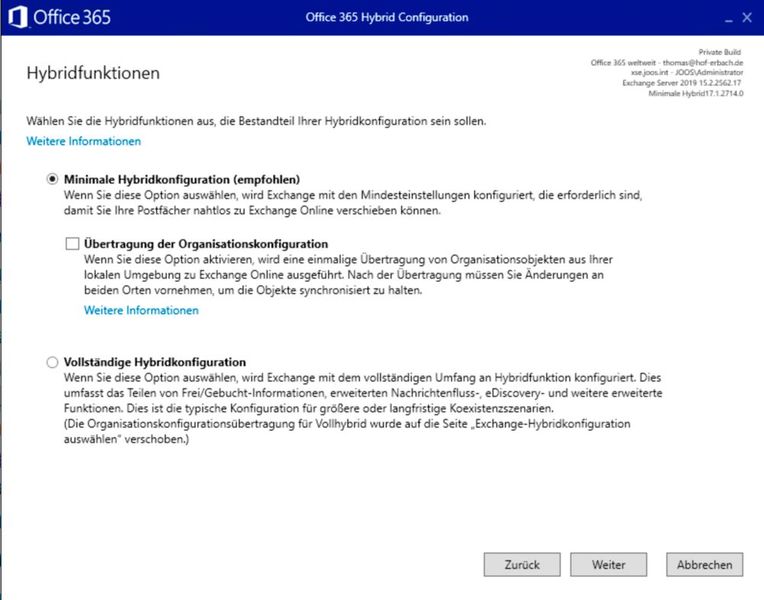Viewport: 764px width, 600px height.
Task: Click the Abbrechen button
Action: [705, 564]
